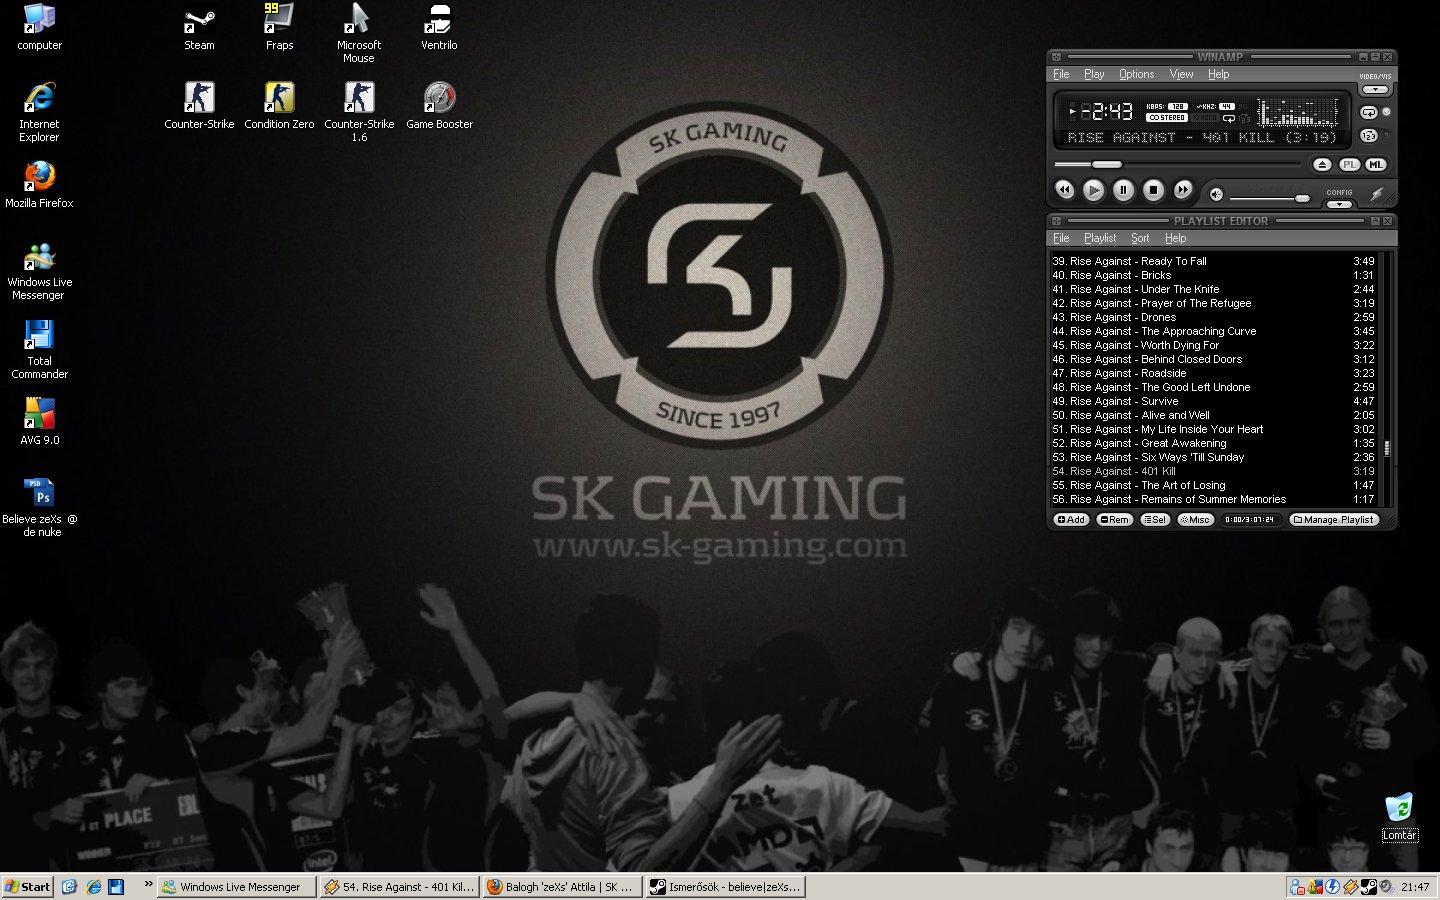Open the Misc menu in playlist editor

click(x=1195, y=520)
